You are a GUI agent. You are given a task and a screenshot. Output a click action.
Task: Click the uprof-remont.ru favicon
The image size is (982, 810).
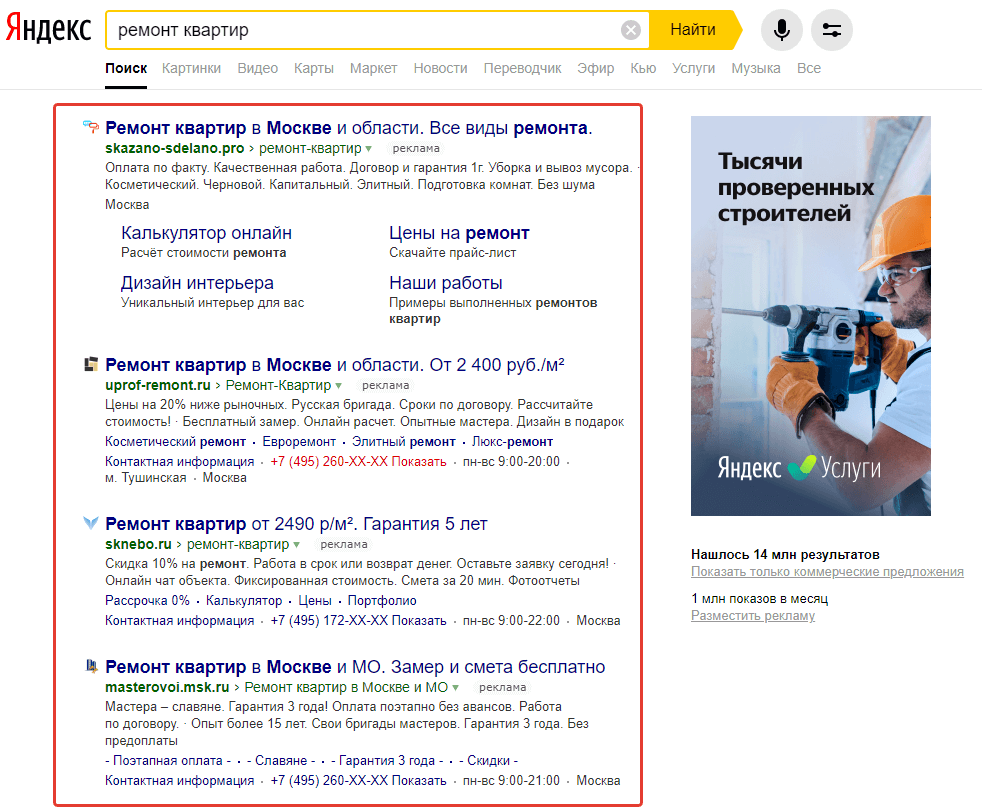(92, 365)
